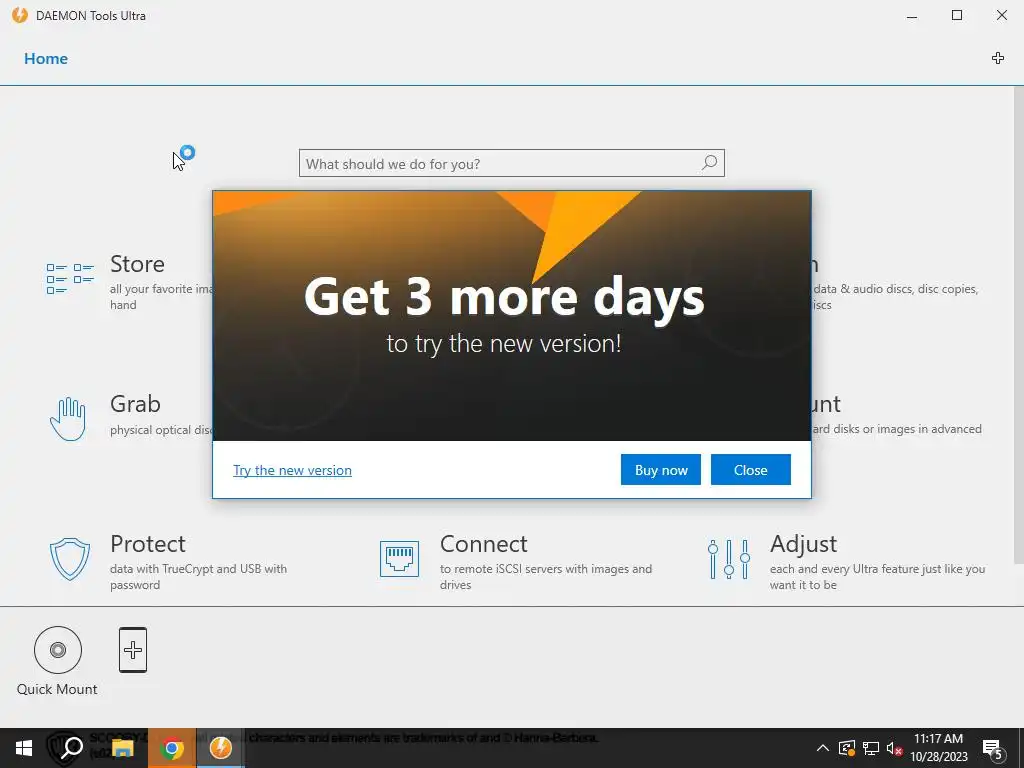Click the Store images list icon
The height and width of the screenshot is (768, 1024).
(70, 279)
